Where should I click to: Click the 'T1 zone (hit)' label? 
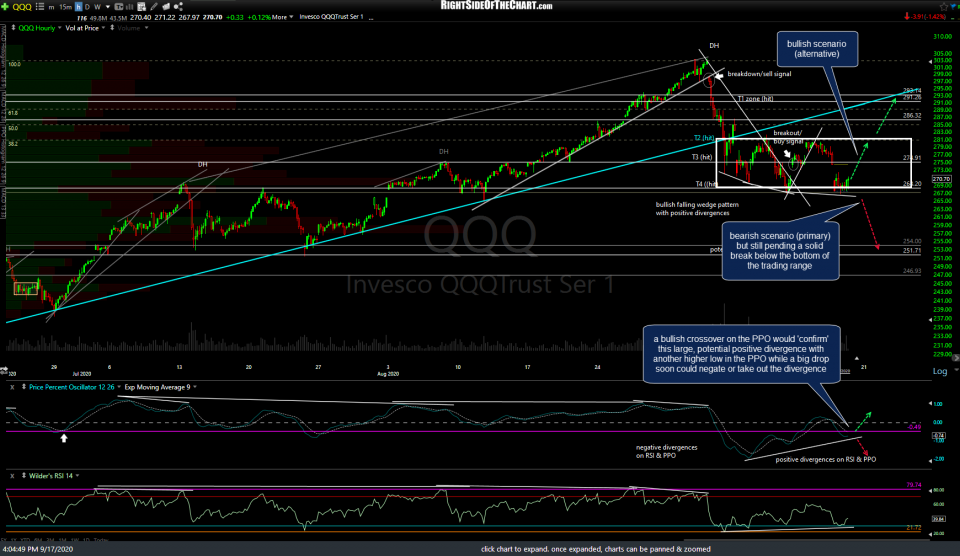click(x=756, y=99)
